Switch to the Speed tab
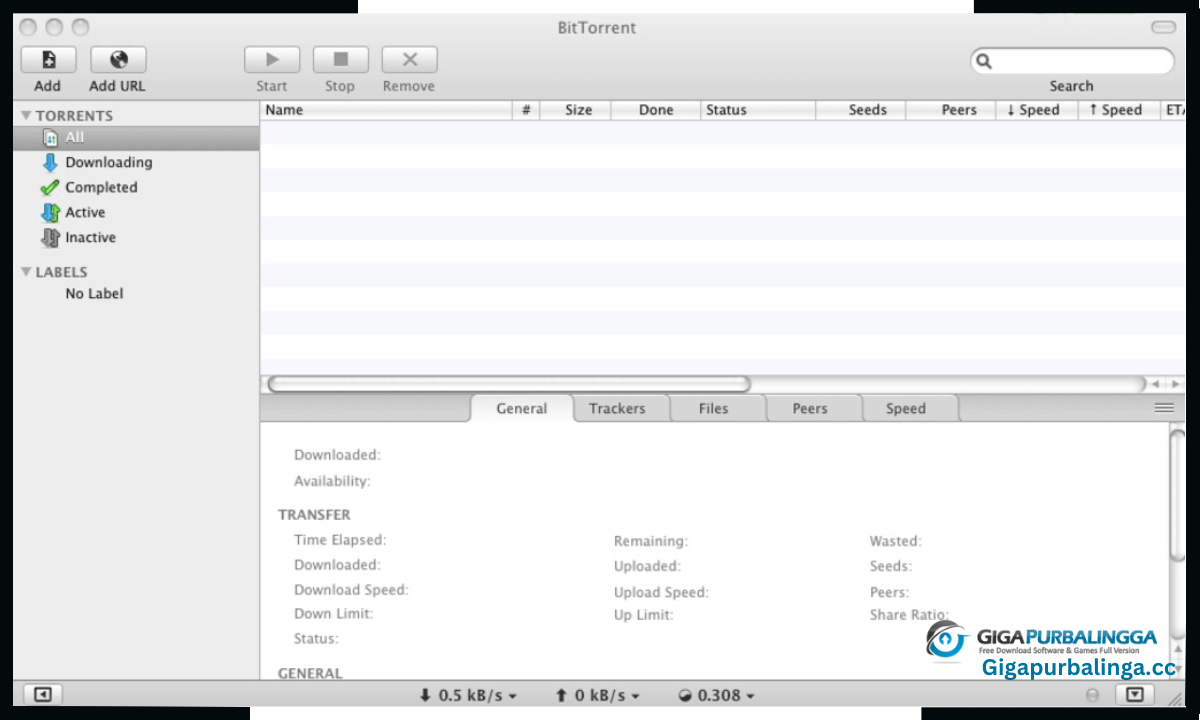The width and height of the screenshot is (1200, 720). tap(906, 408)
